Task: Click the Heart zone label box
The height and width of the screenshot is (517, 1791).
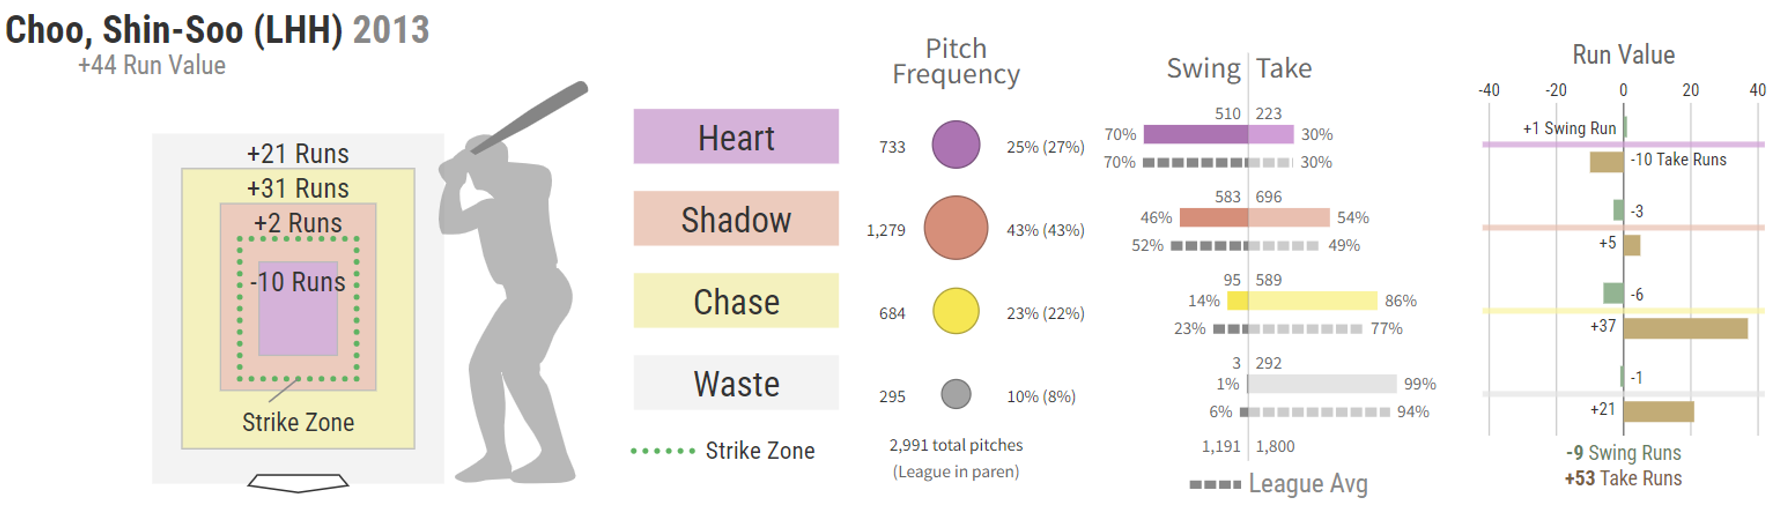Action: [x=736, y=137]
